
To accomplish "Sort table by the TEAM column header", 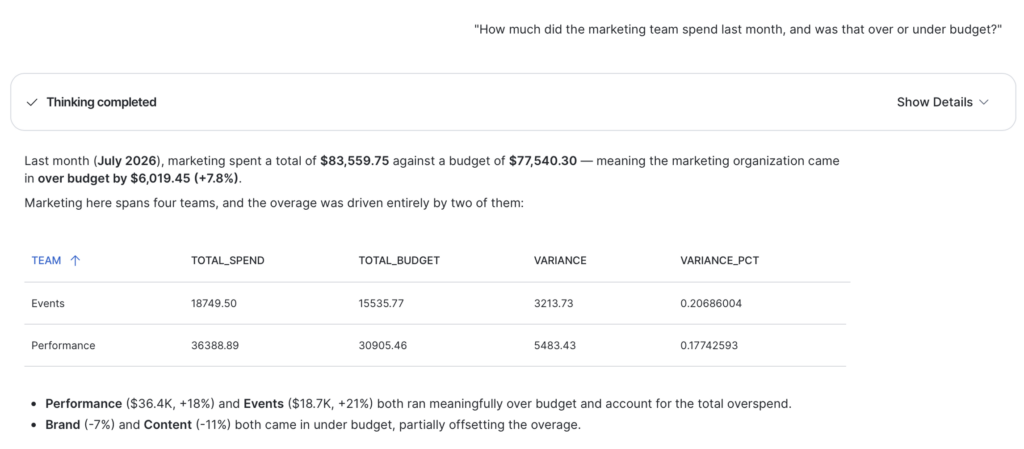I will (x=46, y=260).
